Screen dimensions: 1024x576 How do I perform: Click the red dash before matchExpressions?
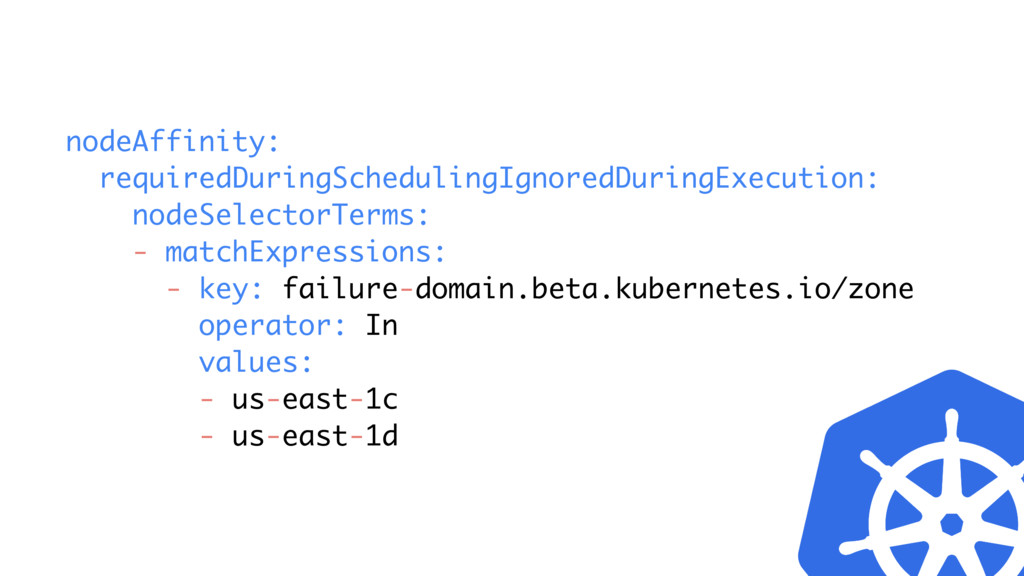pos(140,252)
